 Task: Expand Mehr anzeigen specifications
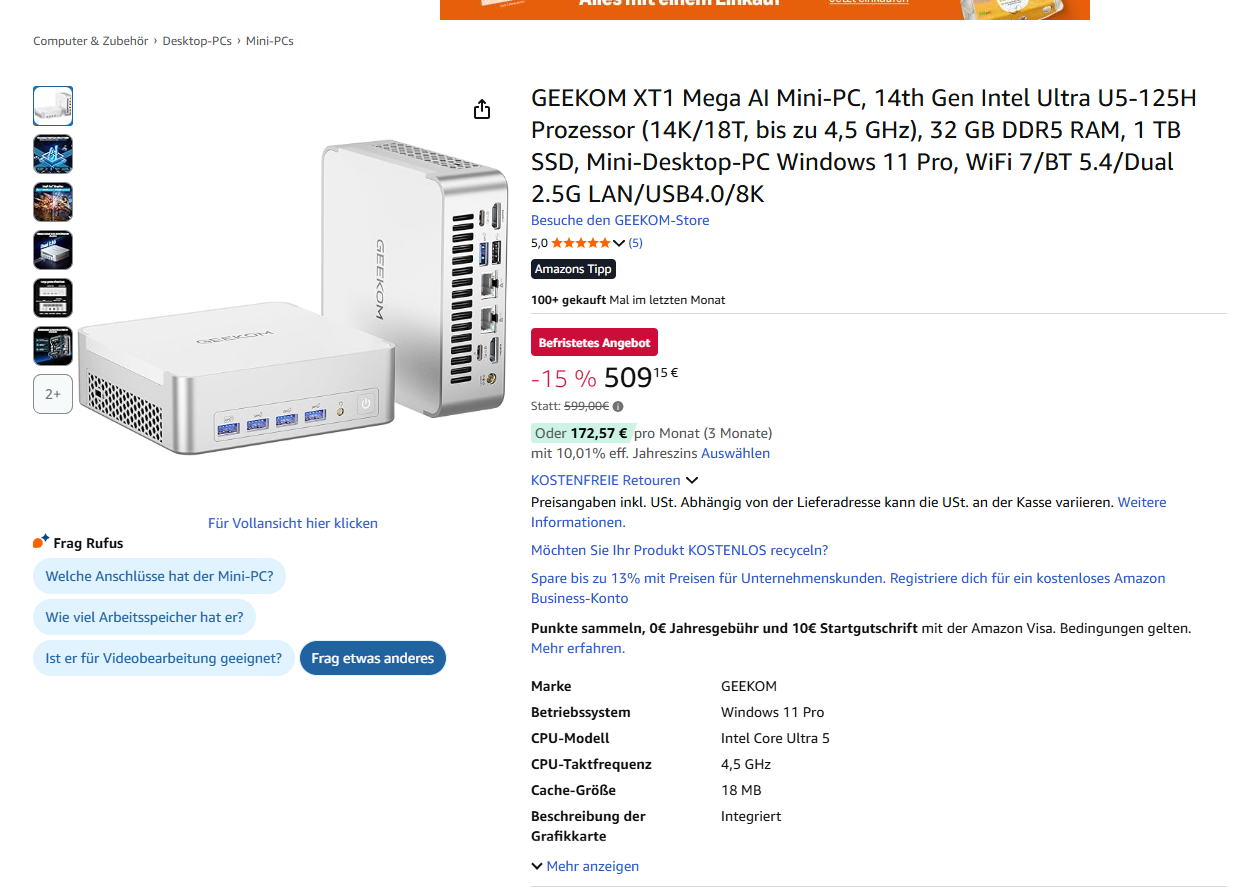tap(585, 866)
